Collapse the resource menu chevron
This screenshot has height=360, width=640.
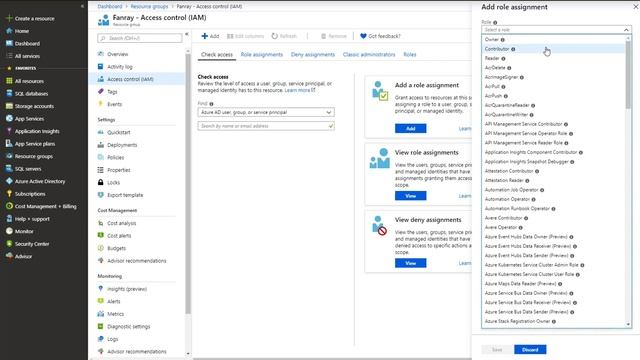(x=187, y=34)
